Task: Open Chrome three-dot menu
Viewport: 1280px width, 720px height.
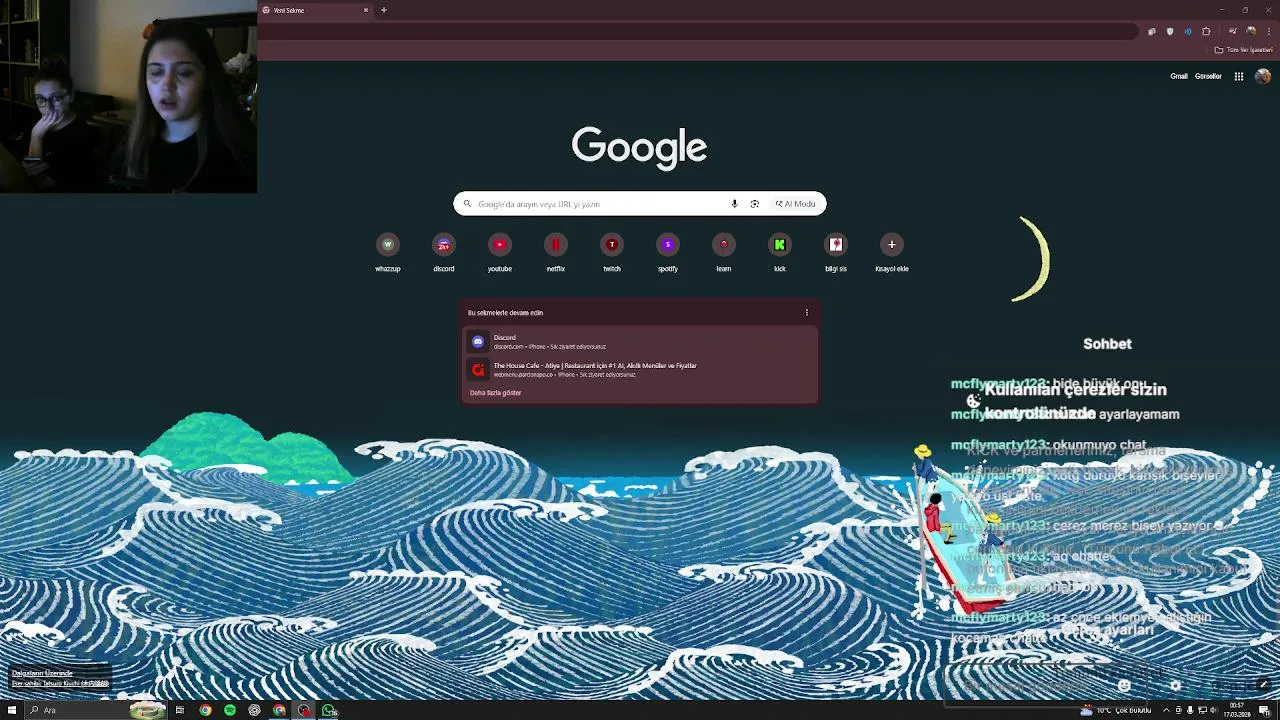Action: [x=1269, y=31]
